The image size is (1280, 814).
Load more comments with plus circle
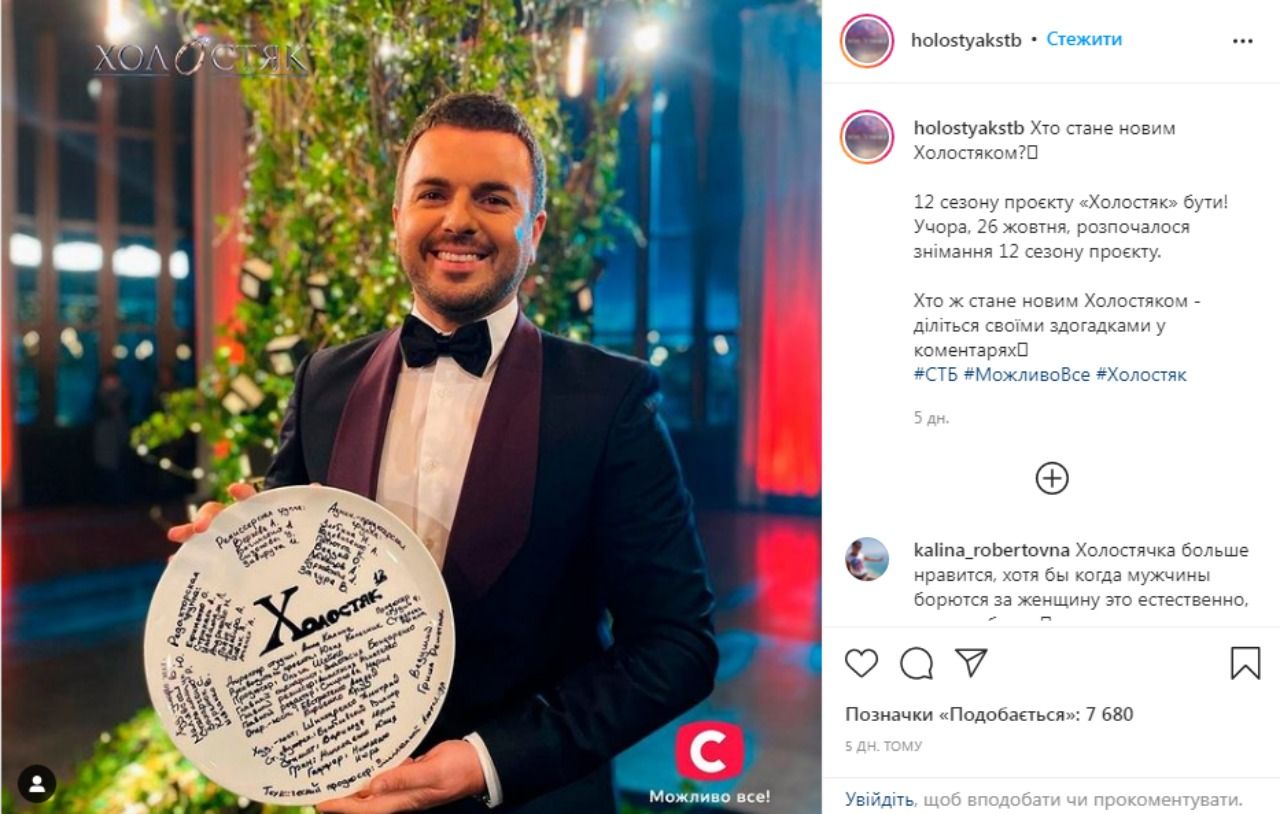click(1052, 479)
